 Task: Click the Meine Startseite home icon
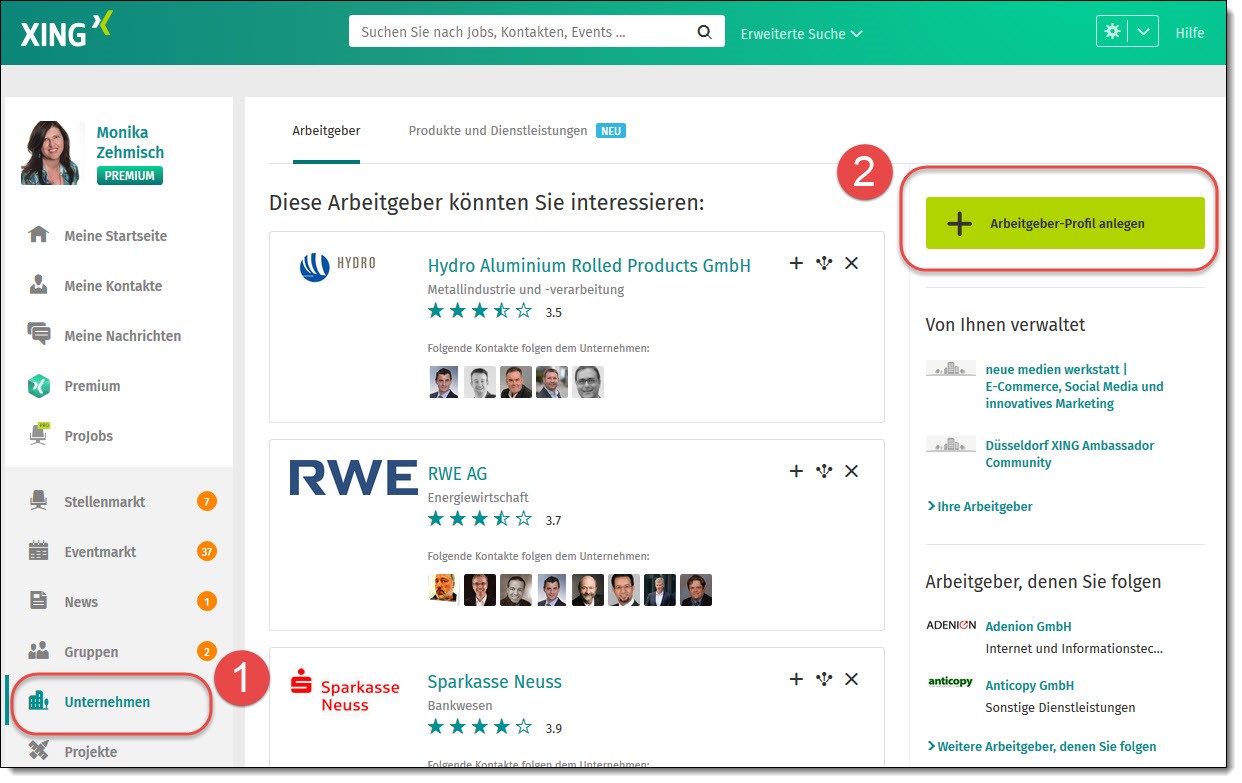click(x=39, y=235)
